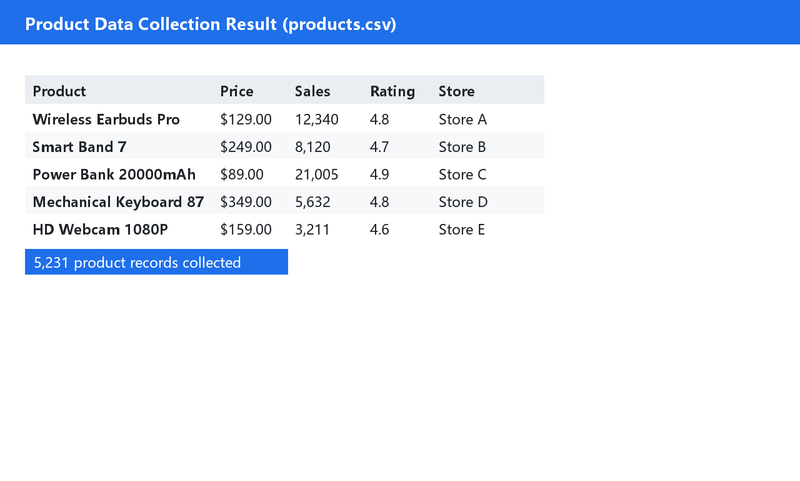Click the Store E cell
This screenshot has width=800, height=481.
click(462, 230)
